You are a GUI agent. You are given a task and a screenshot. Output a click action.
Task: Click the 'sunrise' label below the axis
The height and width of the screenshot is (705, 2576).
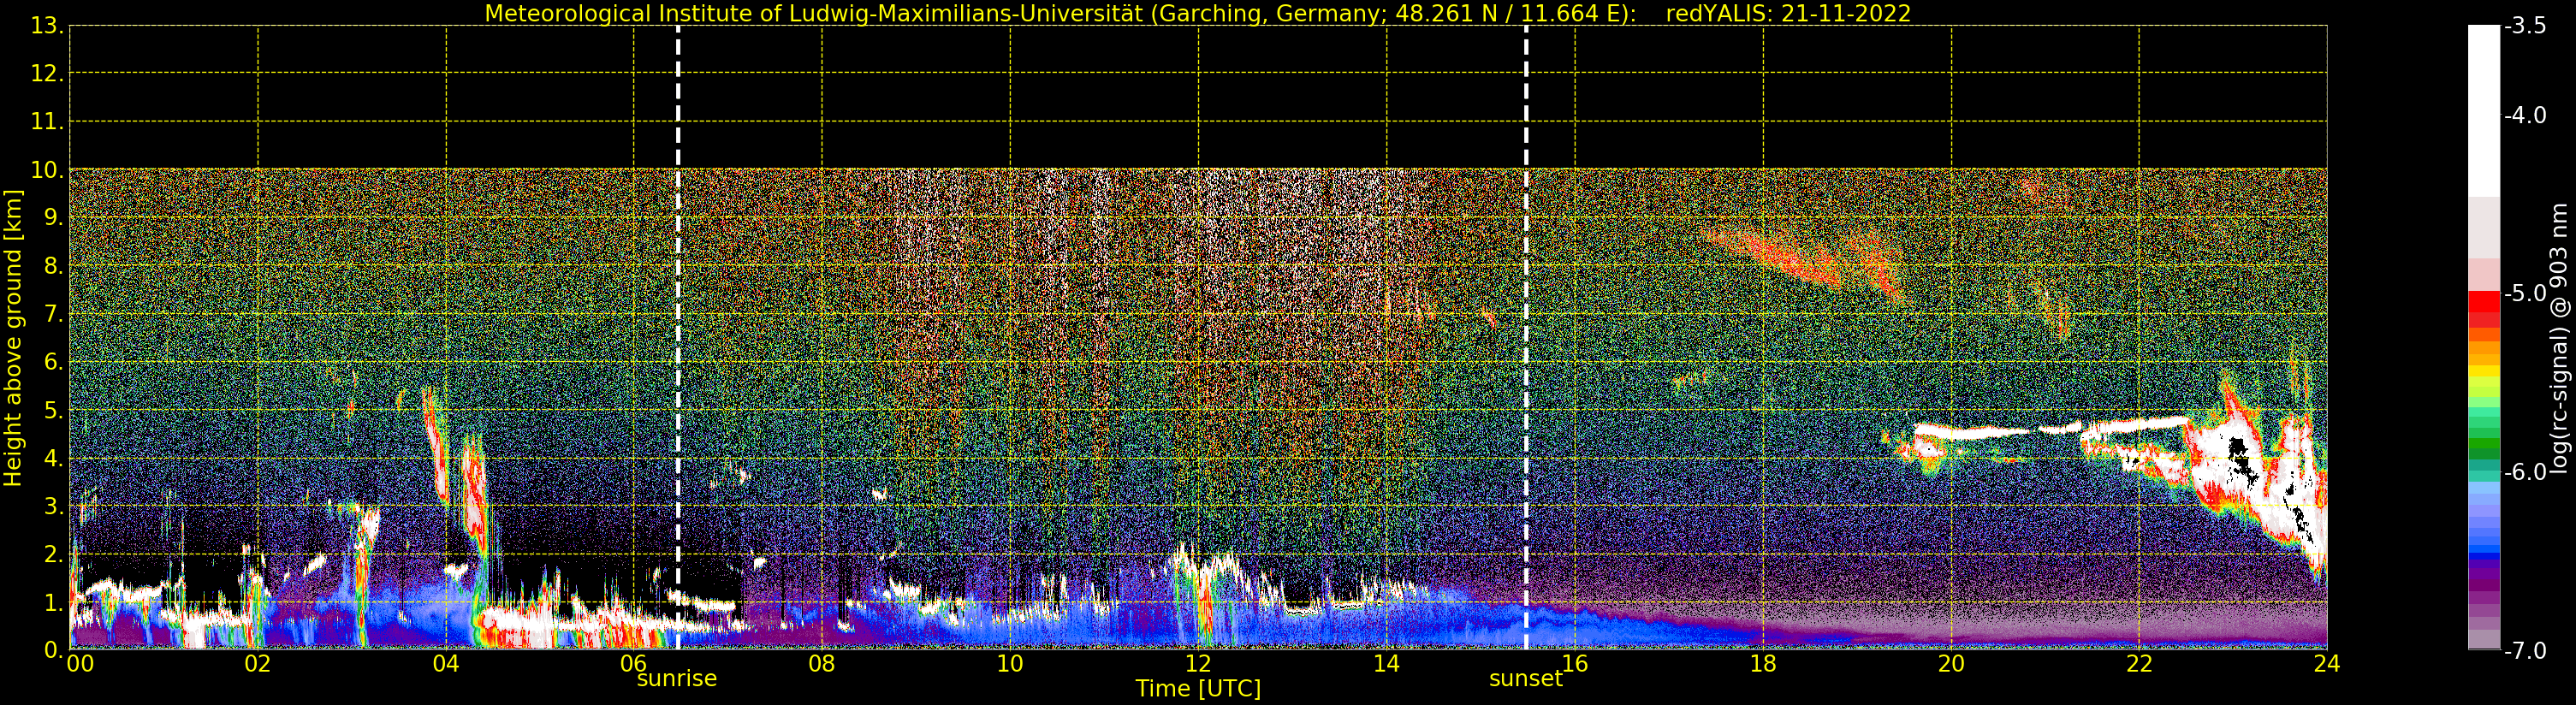pyautogui.click(x=677, y=678)
